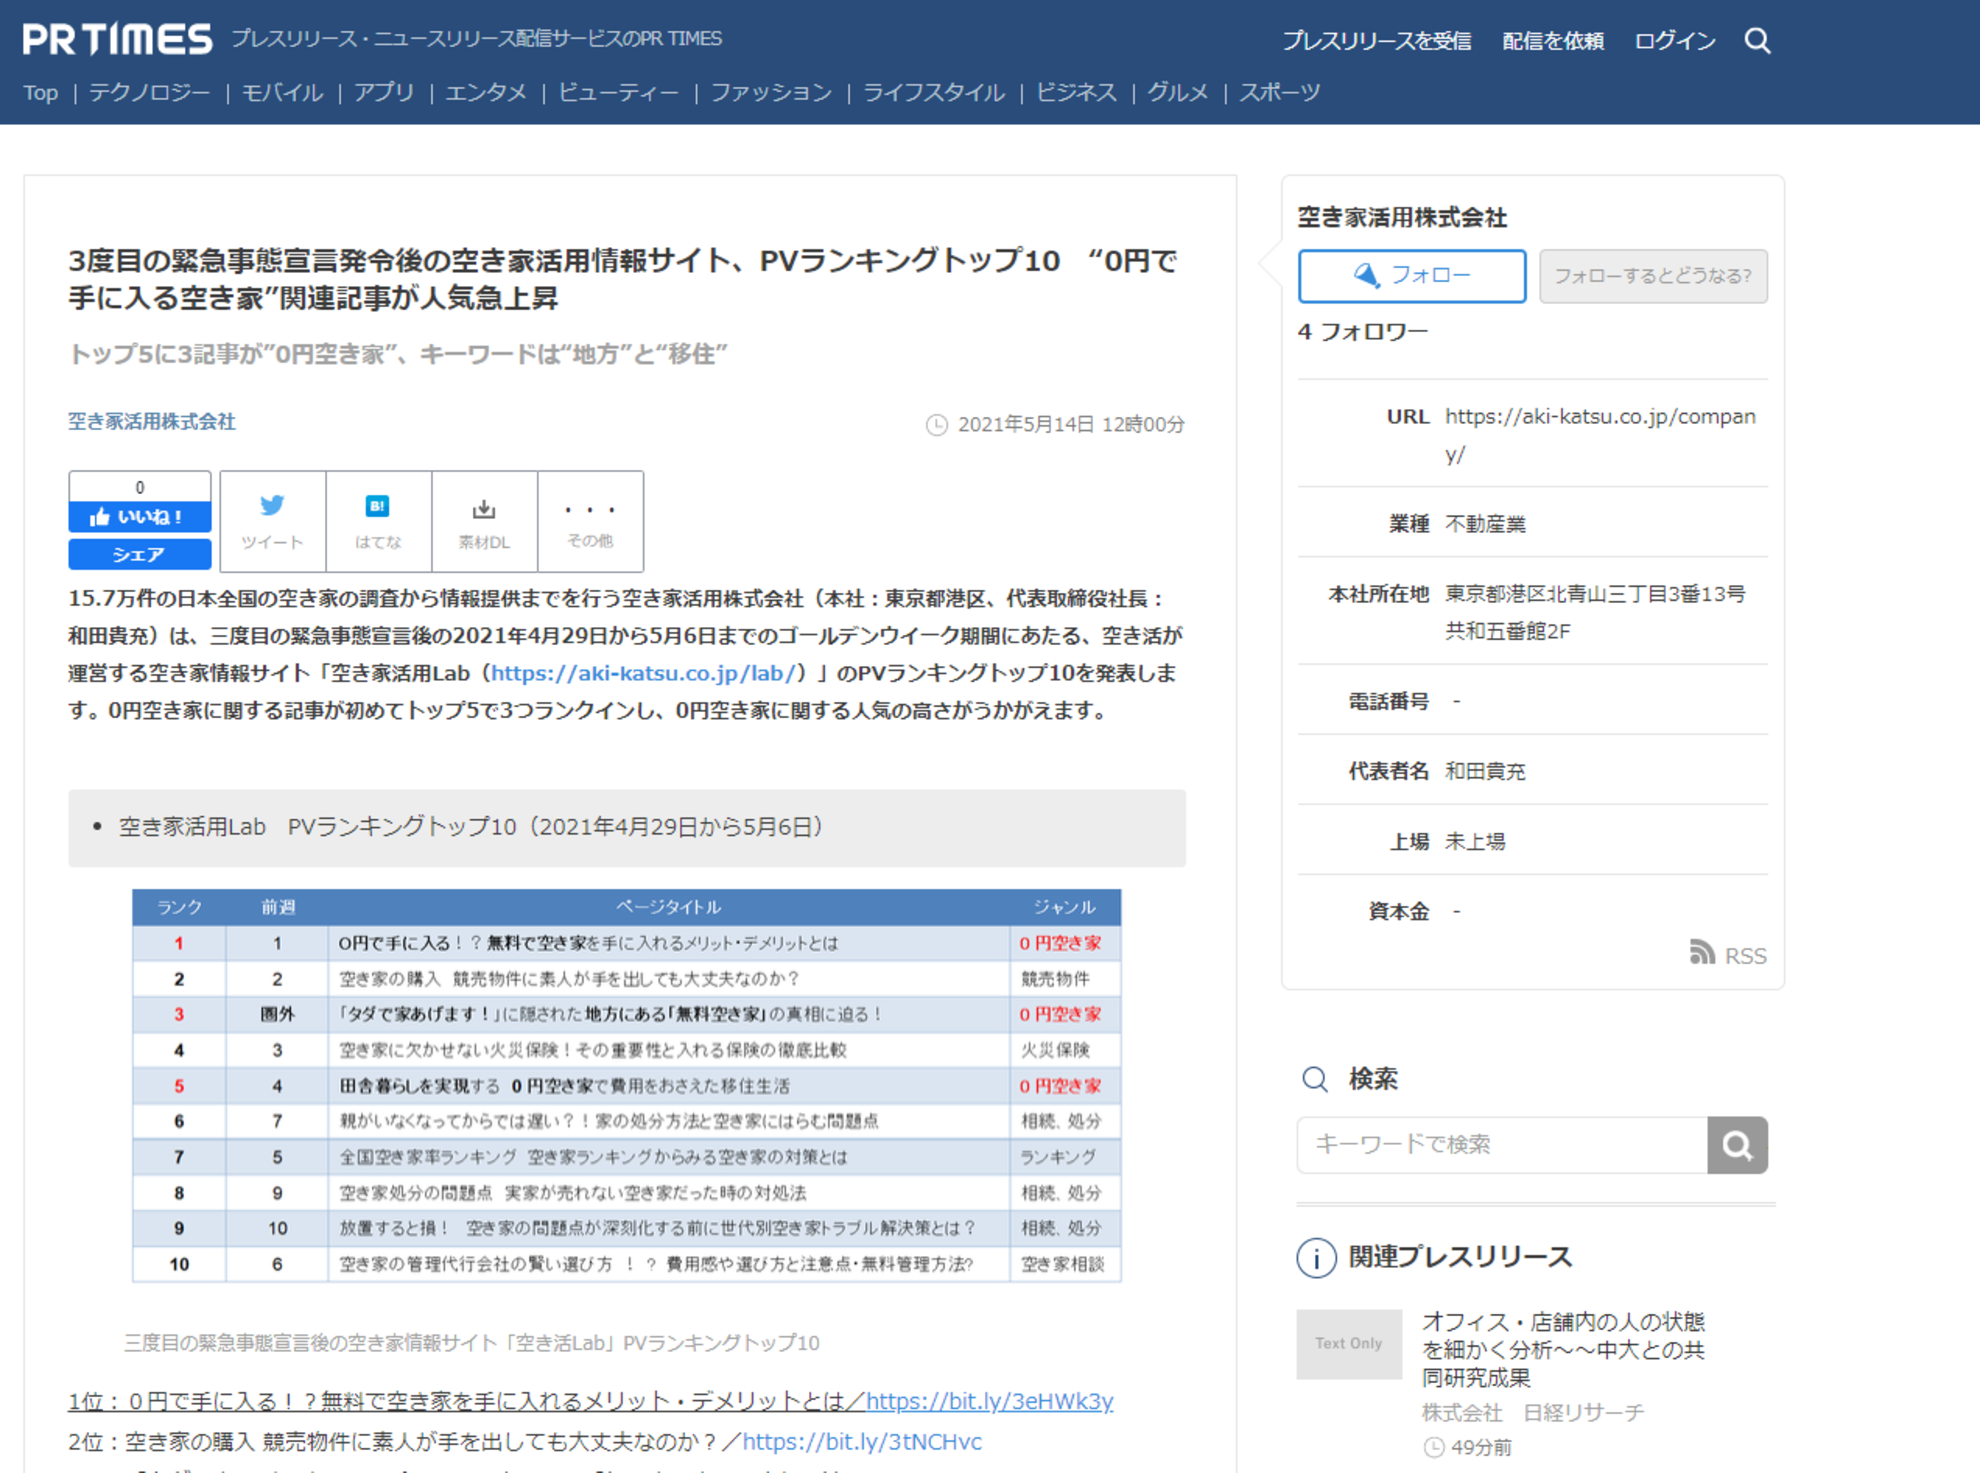Viewport: 1980px width, 1473px height.
Task: Click the clock icon beside publish date
Action: 936,425
